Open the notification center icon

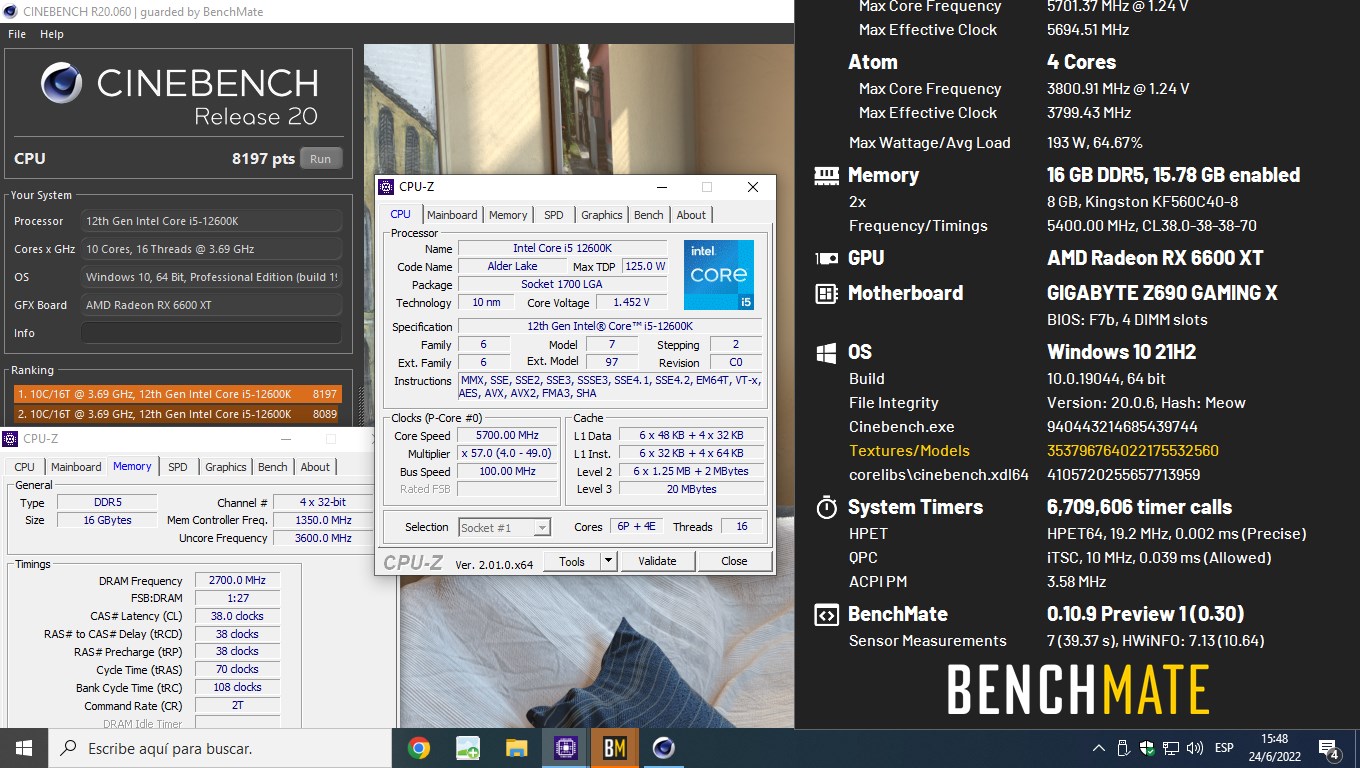[x=1329, y=748]
